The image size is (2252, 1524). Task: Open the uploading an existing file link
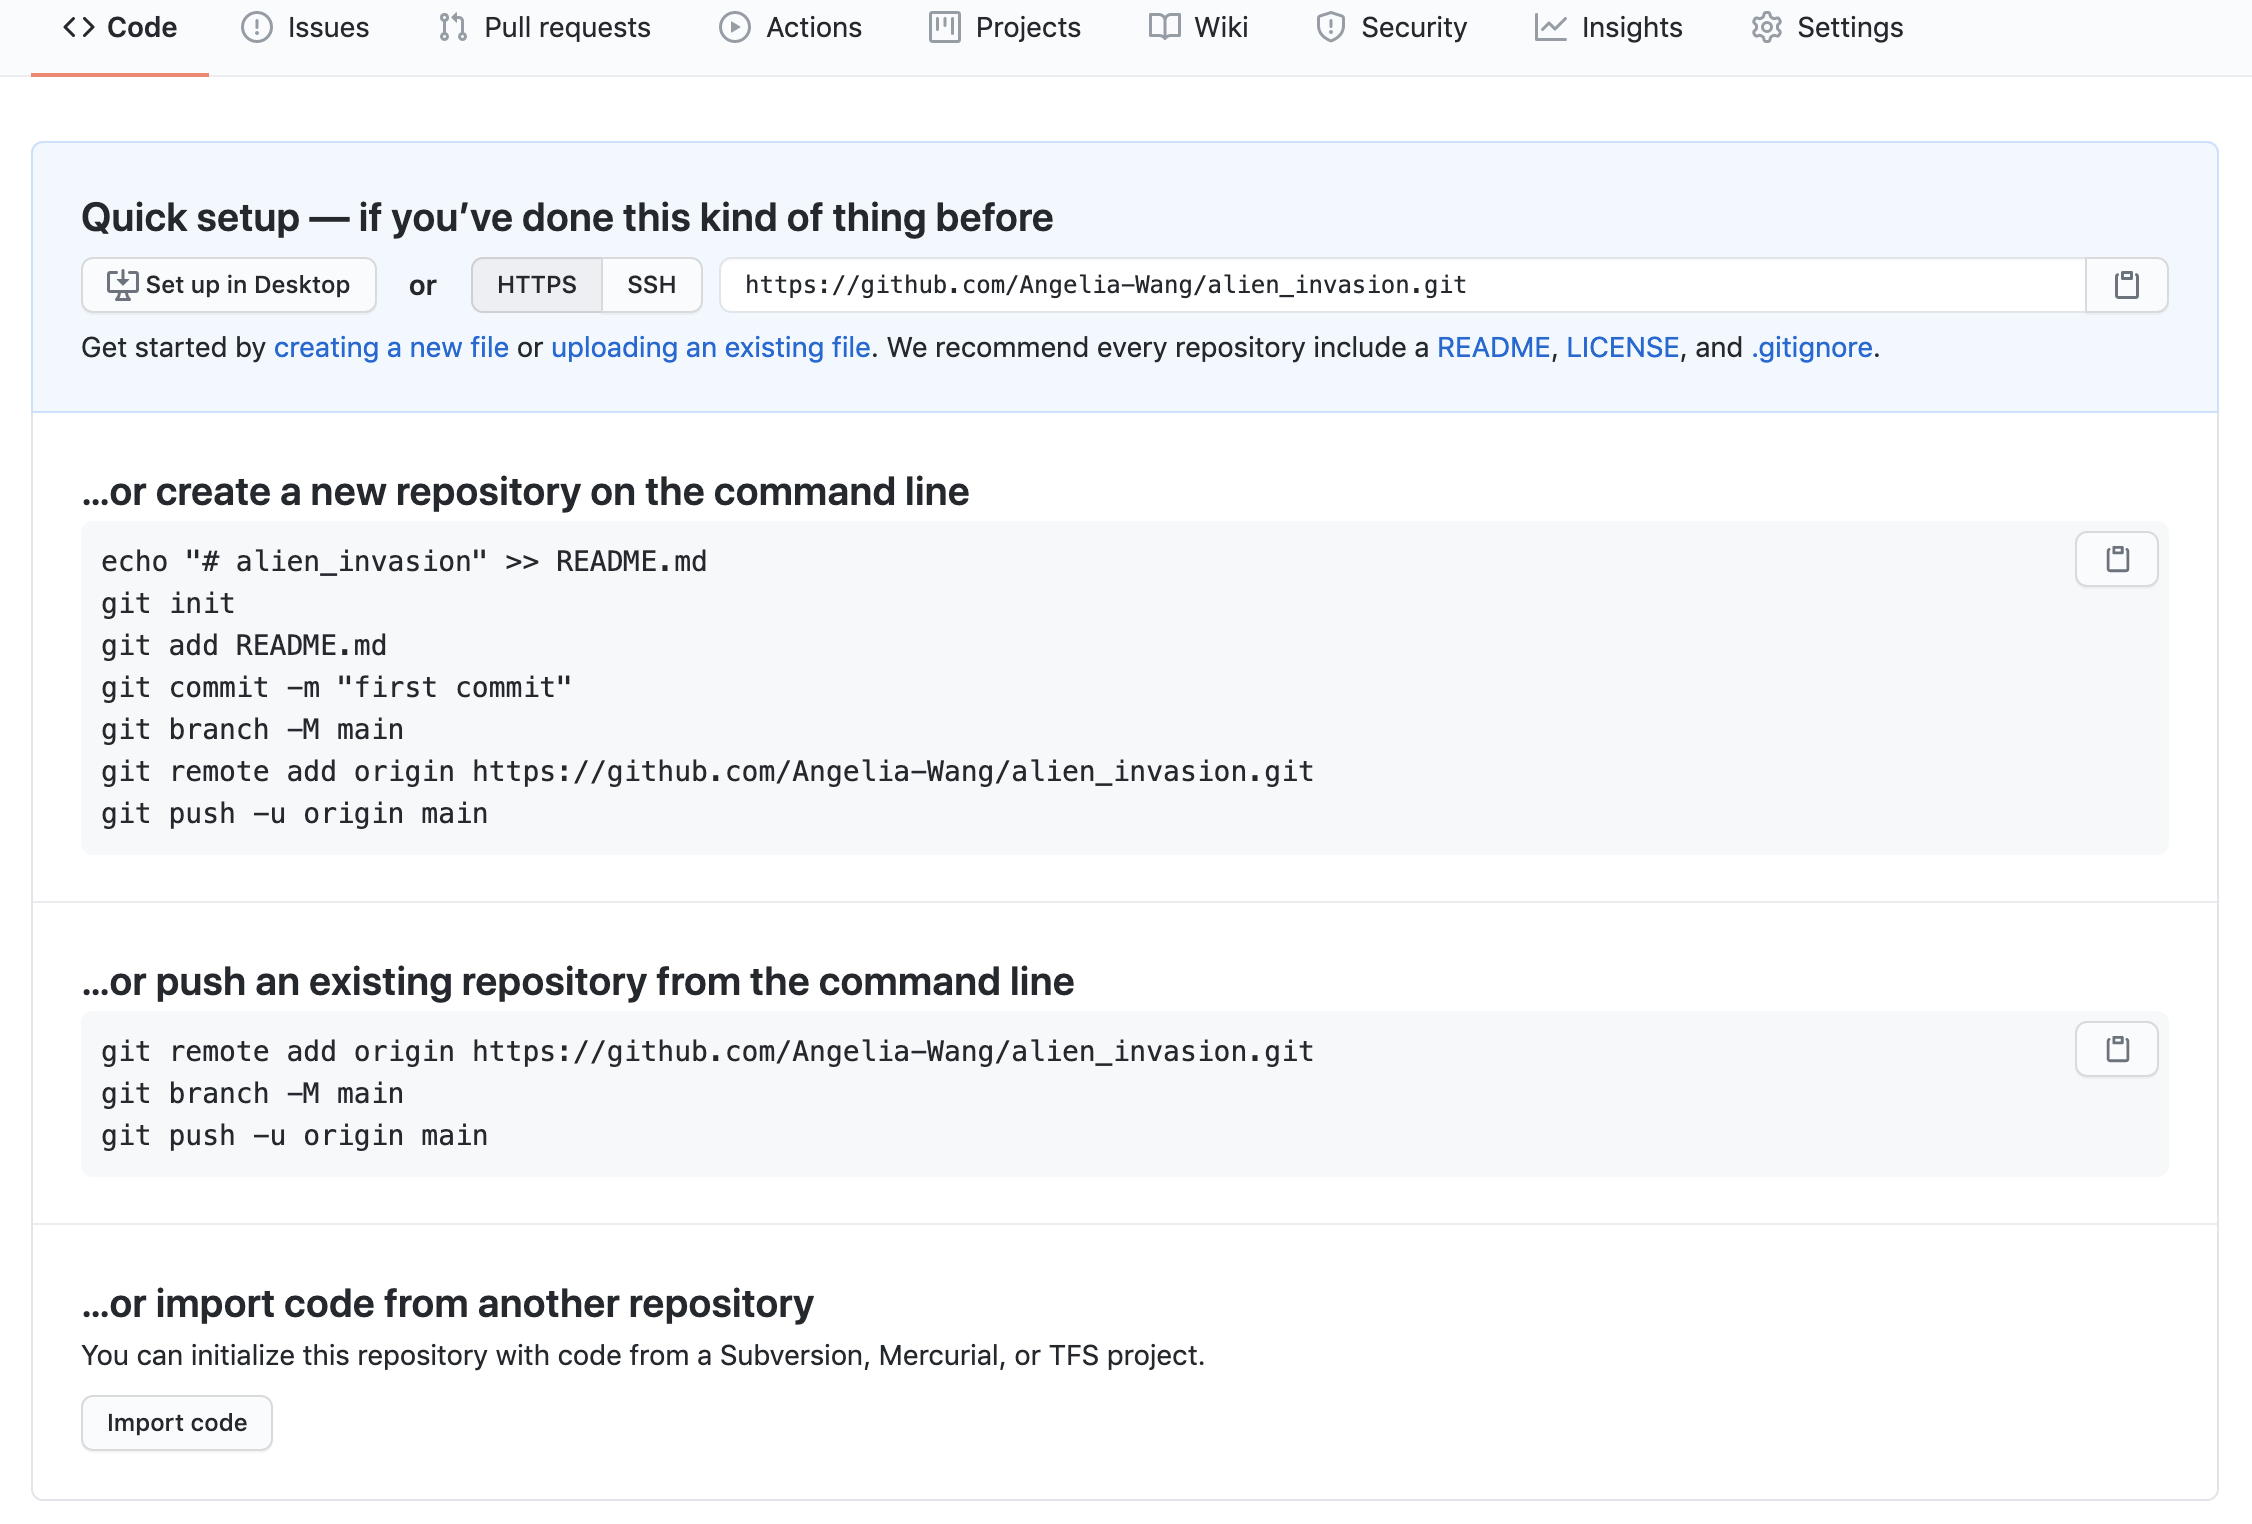710,348
